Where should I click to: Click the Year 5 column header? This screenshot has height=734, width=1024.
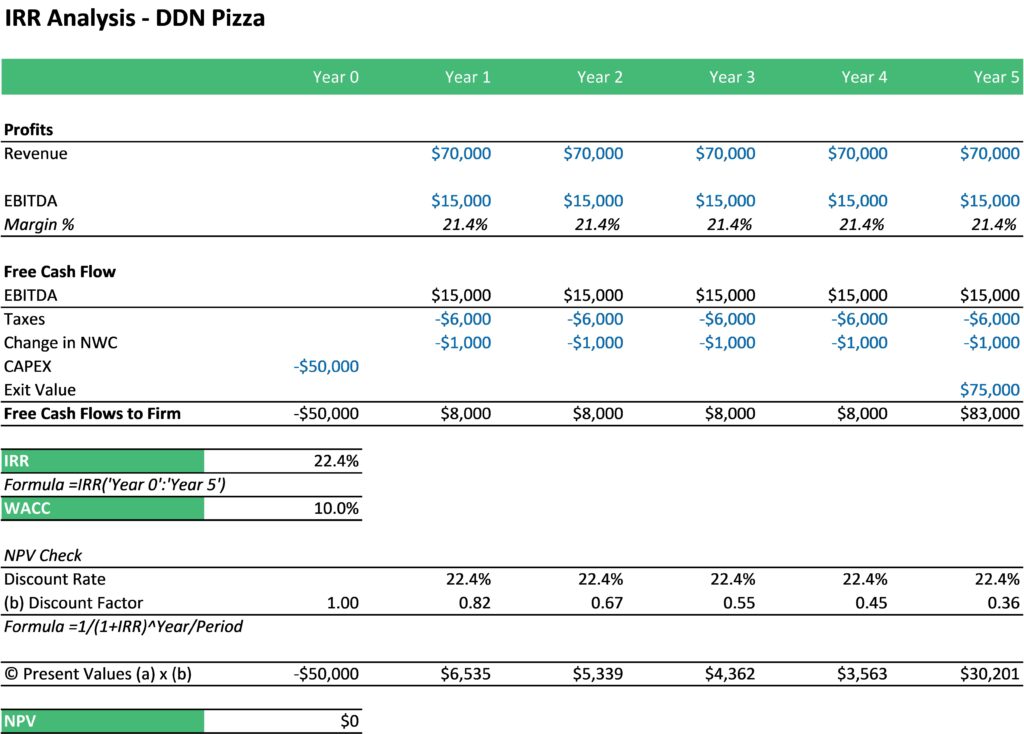pos(997,77)
